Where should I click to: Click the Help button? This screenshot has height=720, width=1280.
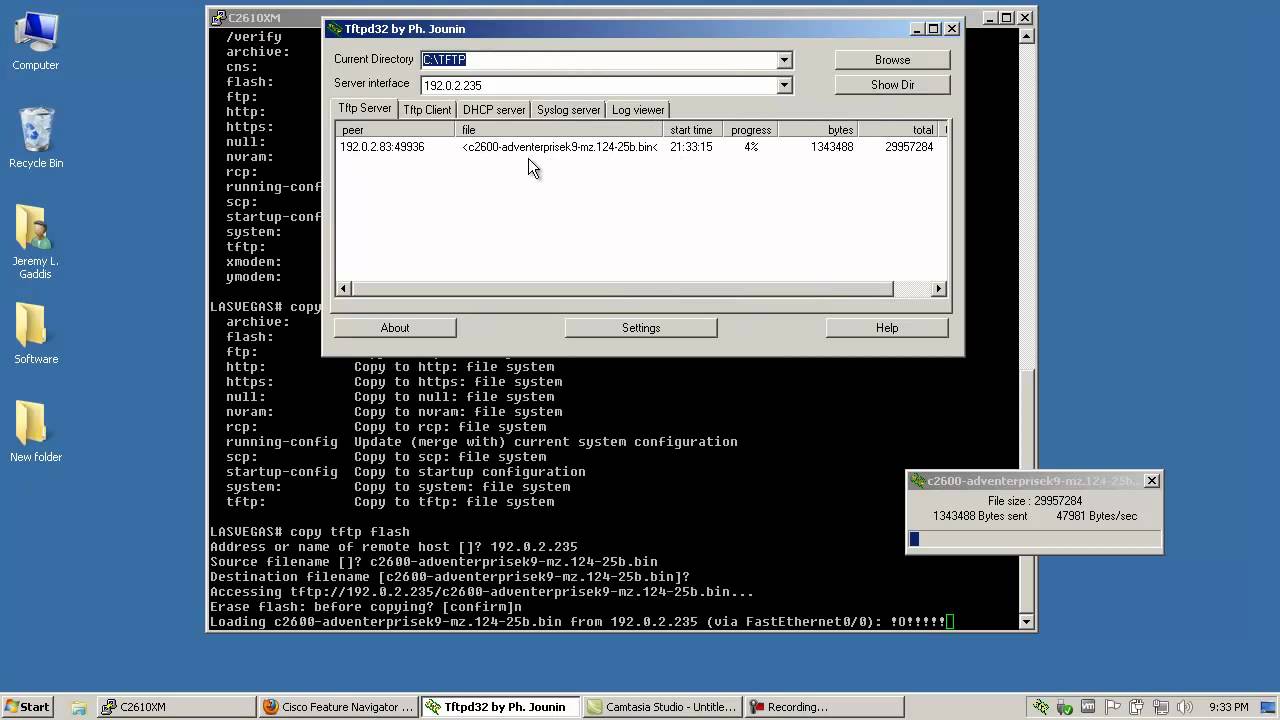[887, 328]
